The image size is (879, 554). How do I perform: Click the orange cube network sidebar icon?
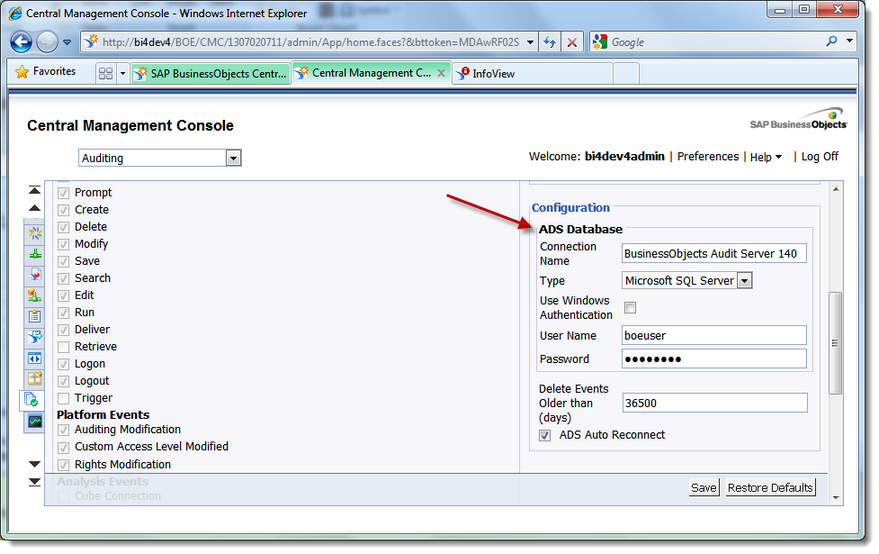tap(35, 296)
